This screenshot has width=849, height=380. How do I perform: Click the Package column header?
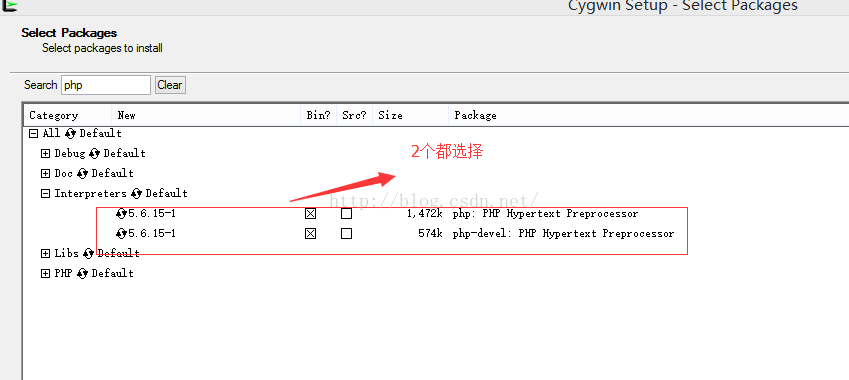pyautogui.click(x=649, y=115)
